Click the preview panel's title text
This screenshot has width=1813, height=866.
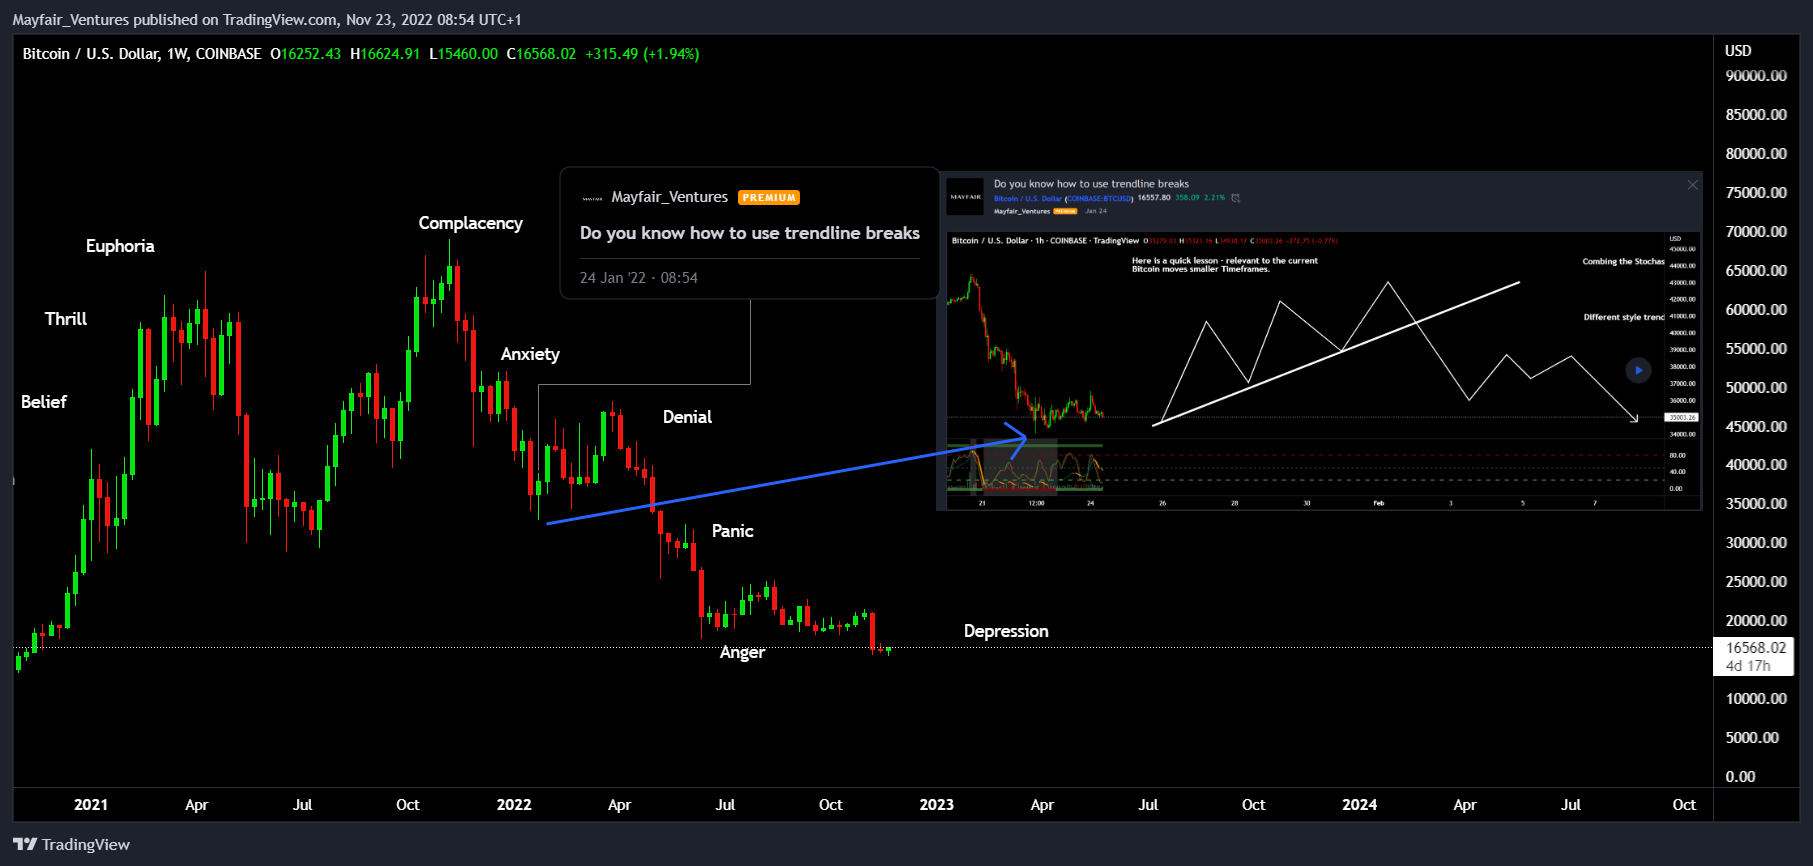[1091, 184]
